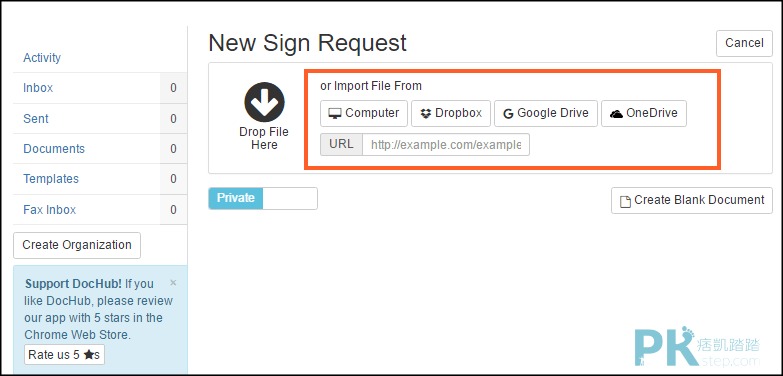Open Fax Inbox
The width and height of the screenshot is (783, 376).
click(49, 210)
